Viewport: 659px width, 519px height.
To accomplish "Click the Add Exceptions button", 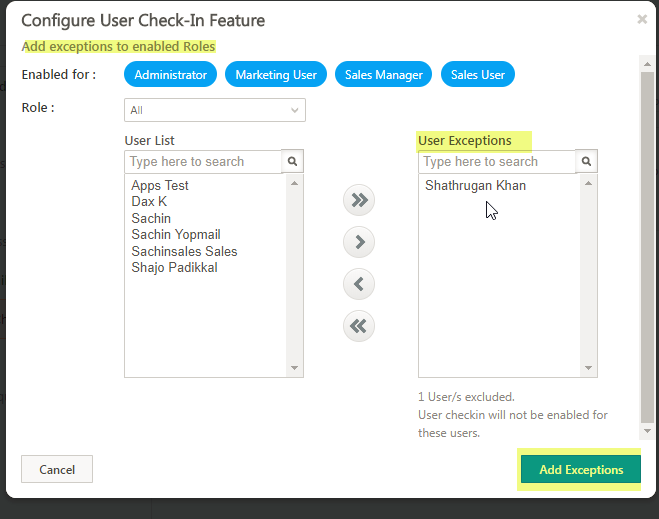I will 580,470.
